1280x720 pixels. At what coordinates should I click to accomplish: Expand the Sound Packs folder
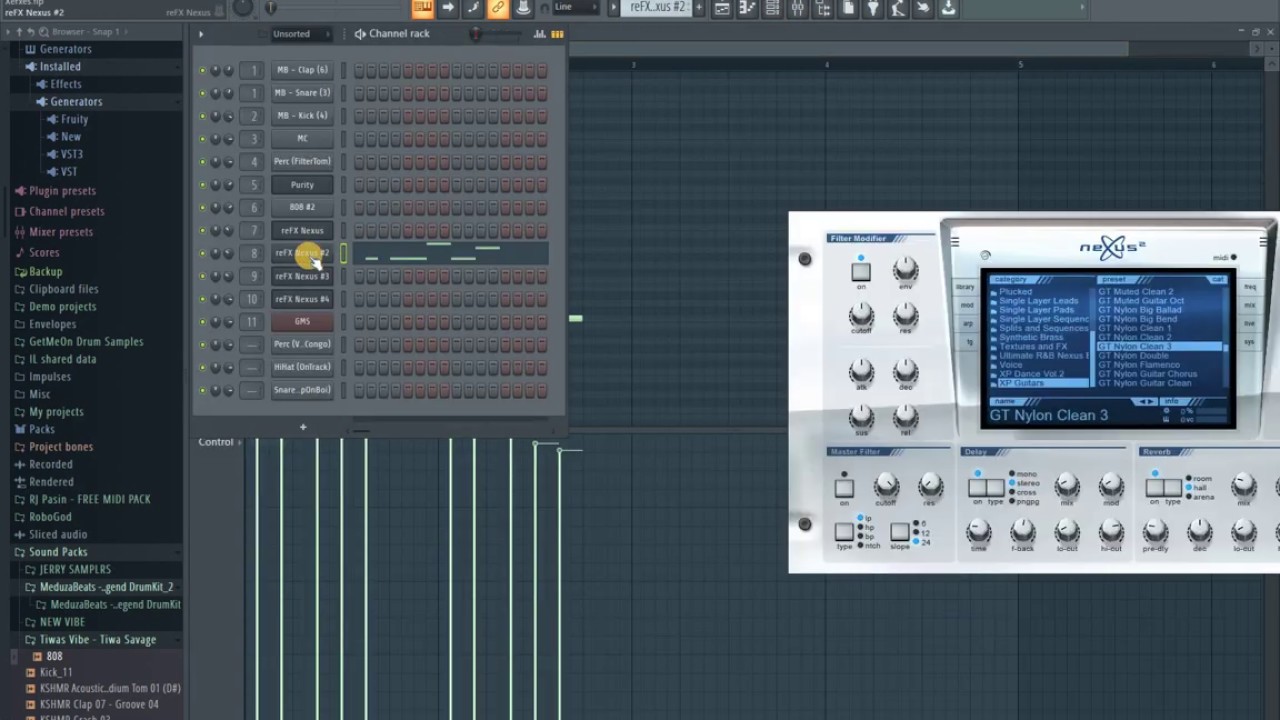pos(58,552)
